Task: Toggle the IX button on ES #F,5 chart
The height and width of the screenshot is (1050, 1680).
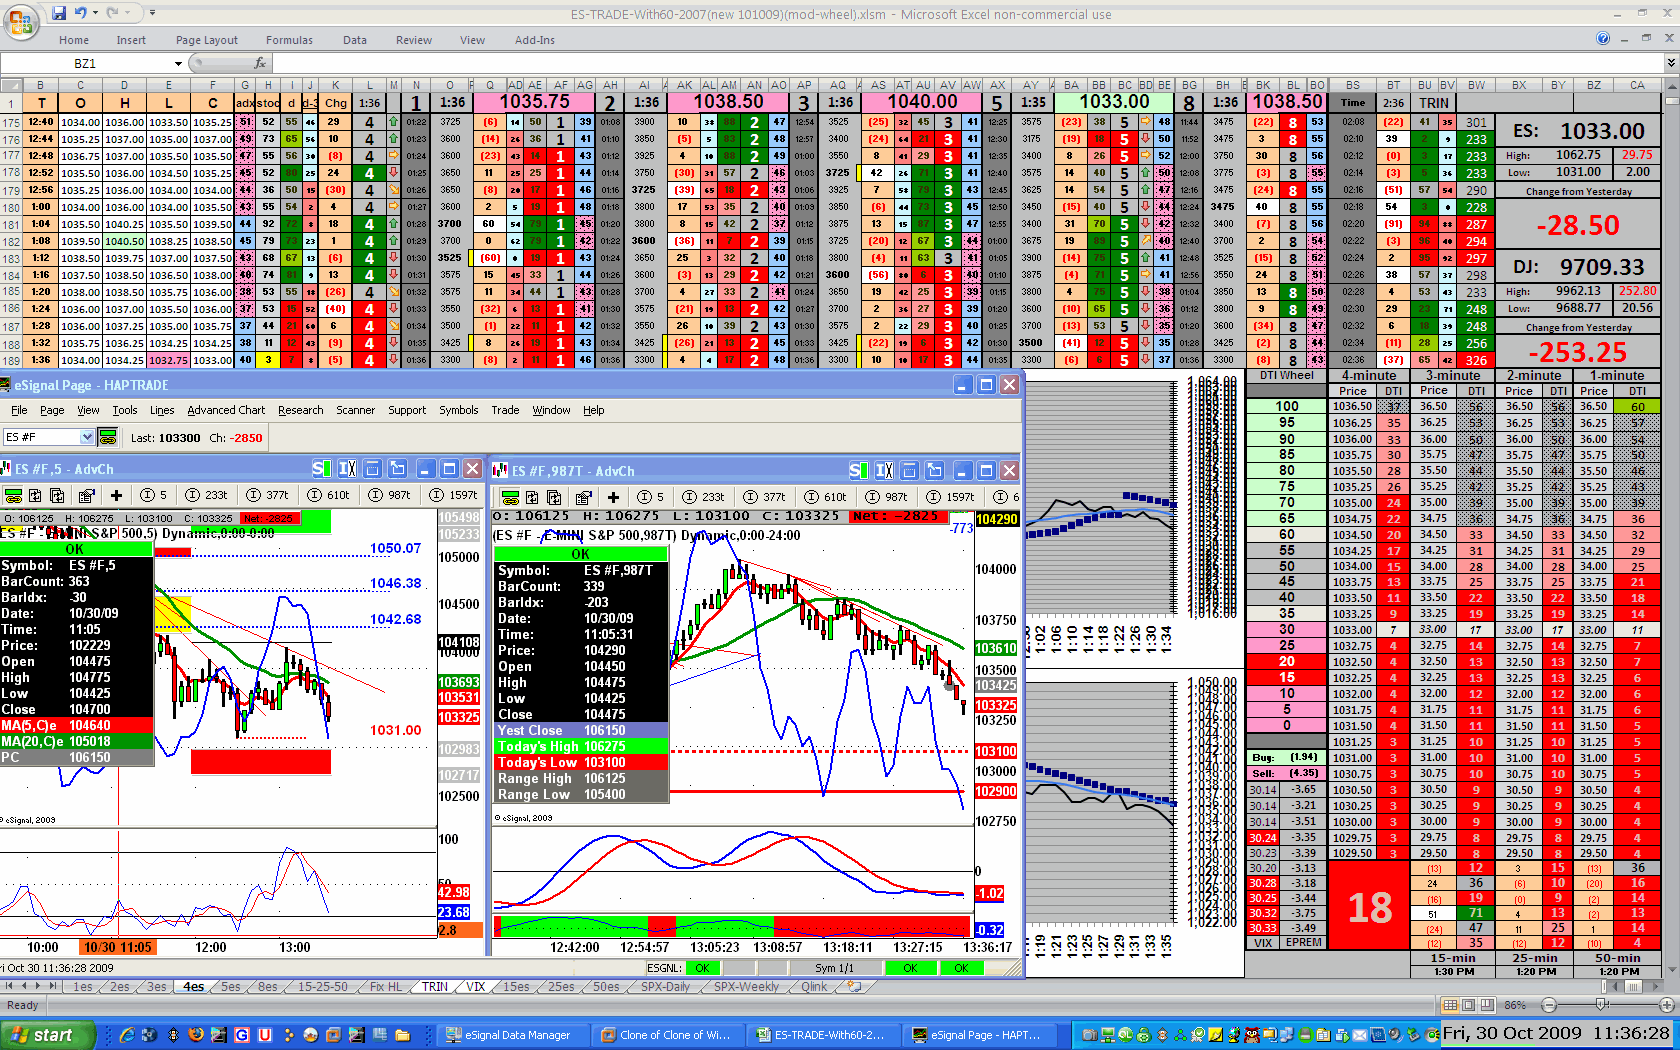Action: tap(347, 469)
